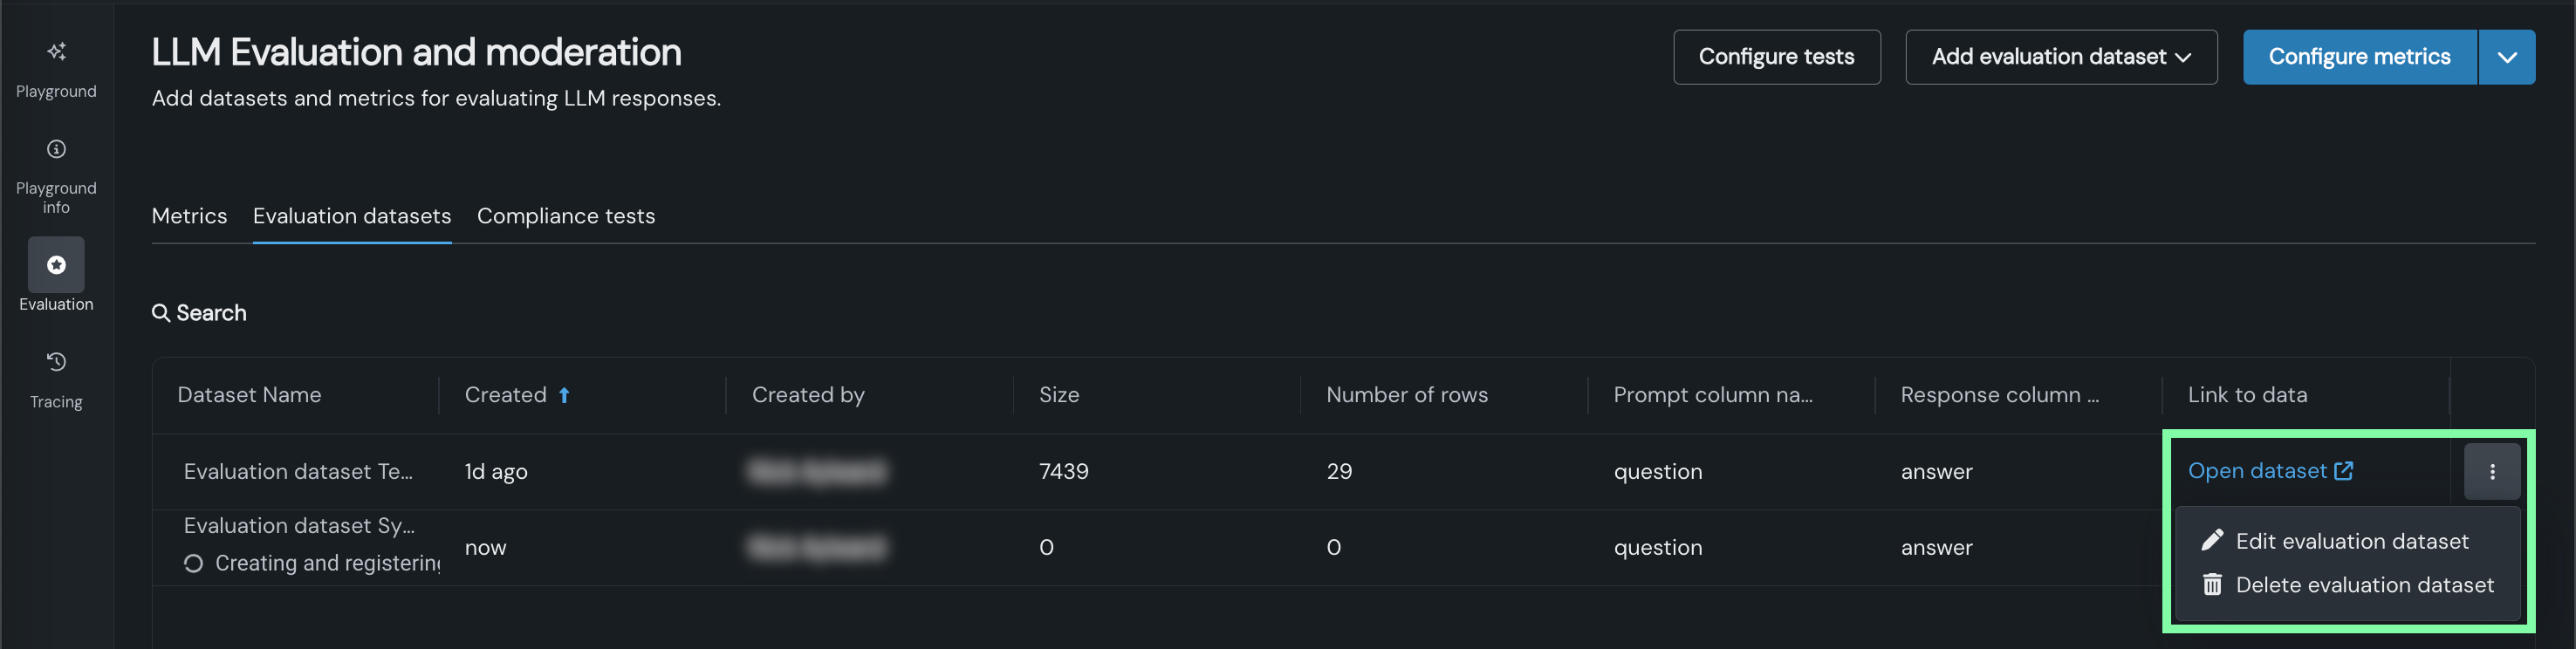
Task: Select the Evaluation sidebar icon
Action: coord(56,265)
